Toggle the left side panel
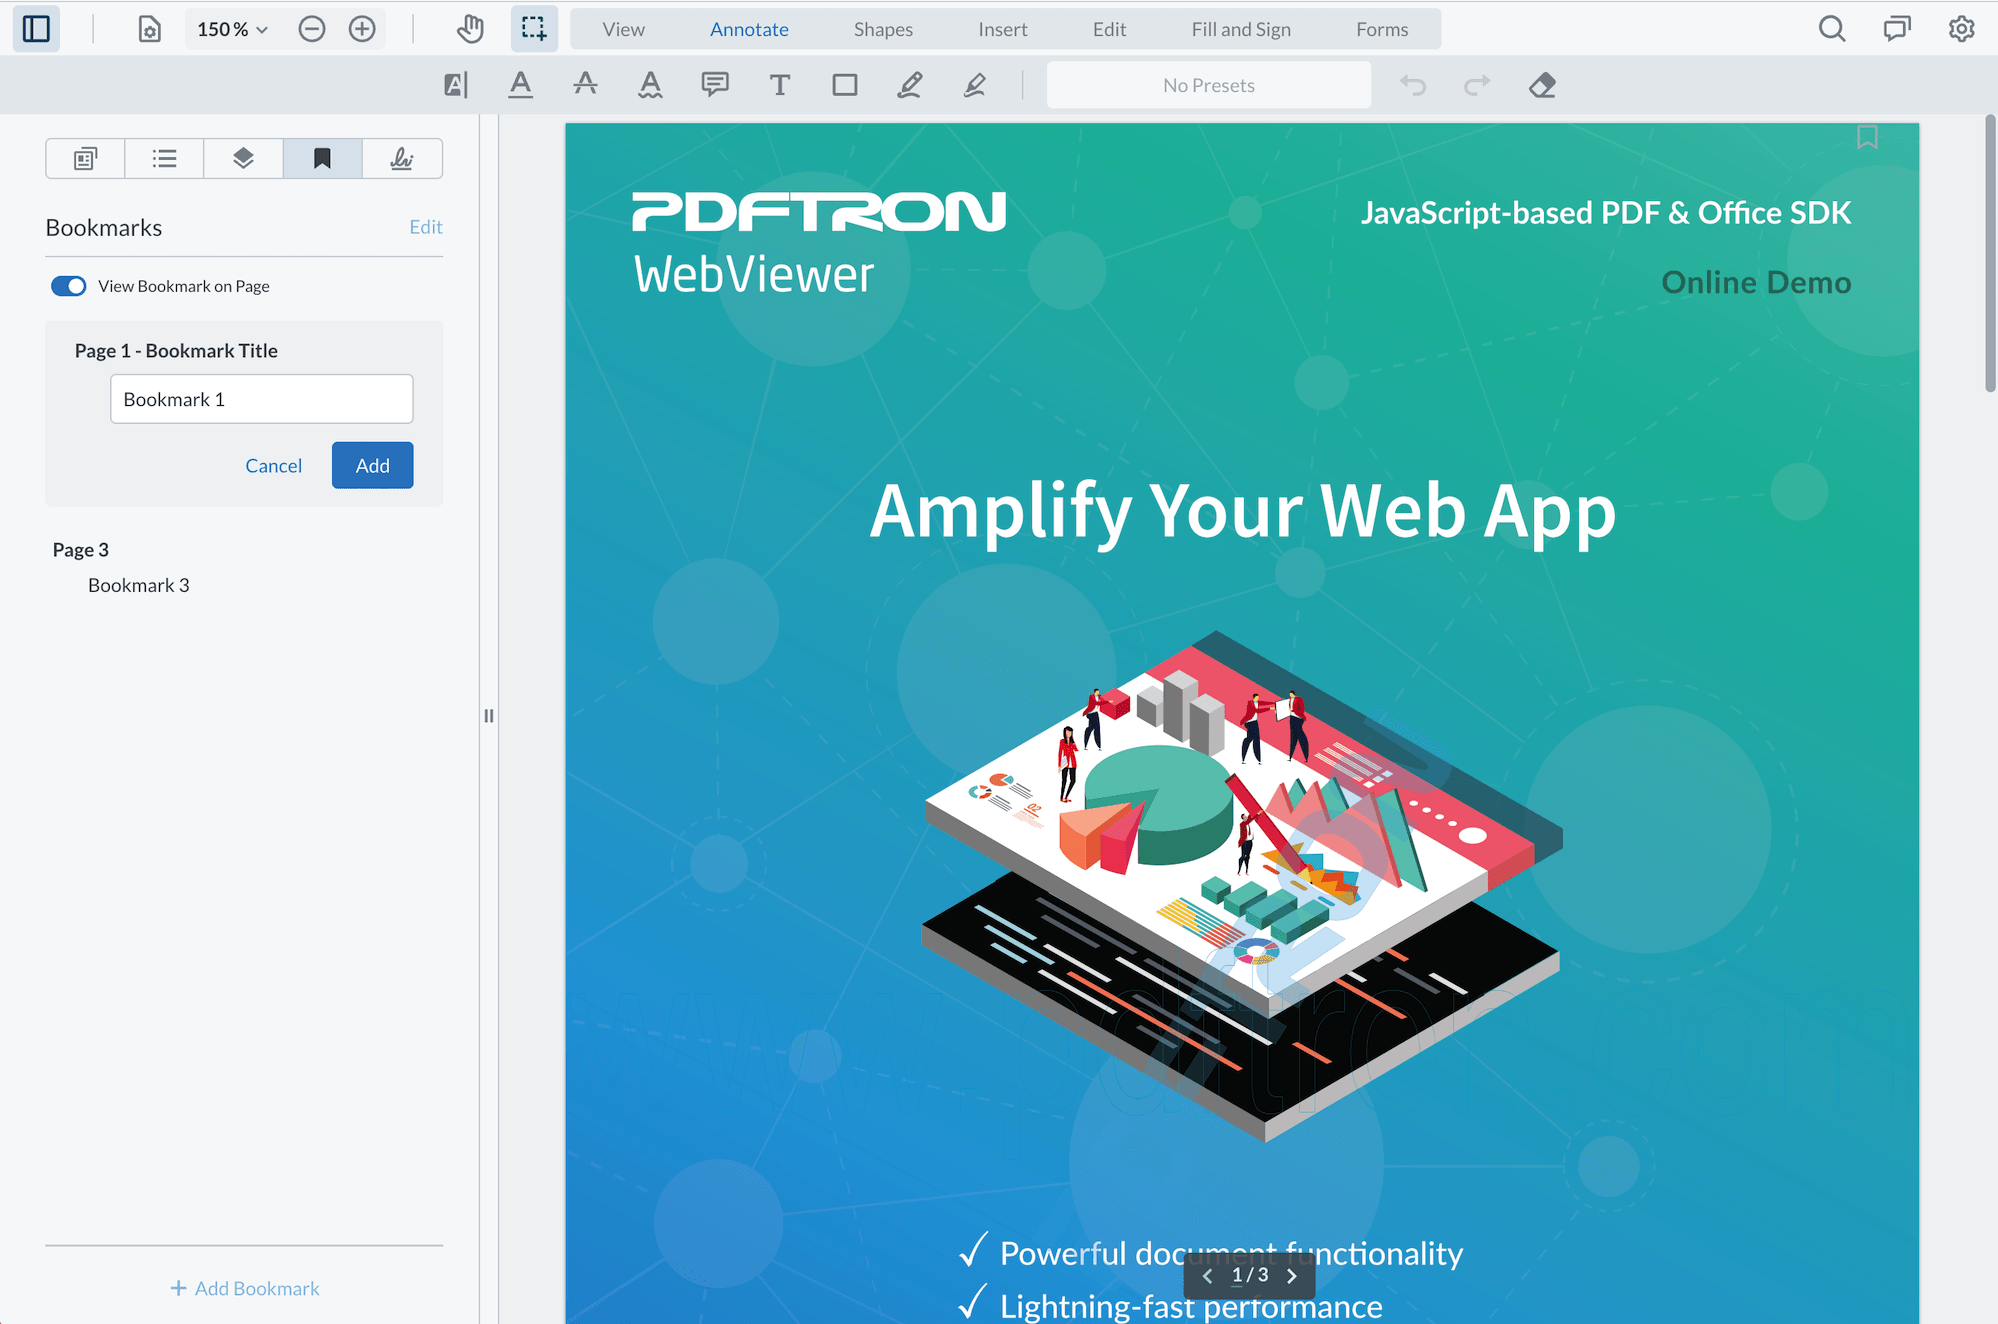Image resolution: width=1998 pixels, height=1324 pixels. (x=36, y=29)
